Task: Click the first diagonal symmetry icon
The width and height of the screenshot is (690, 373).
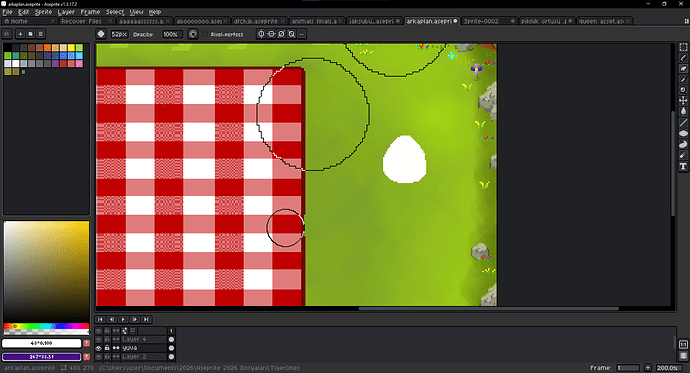Action: [x=281, y=34]
